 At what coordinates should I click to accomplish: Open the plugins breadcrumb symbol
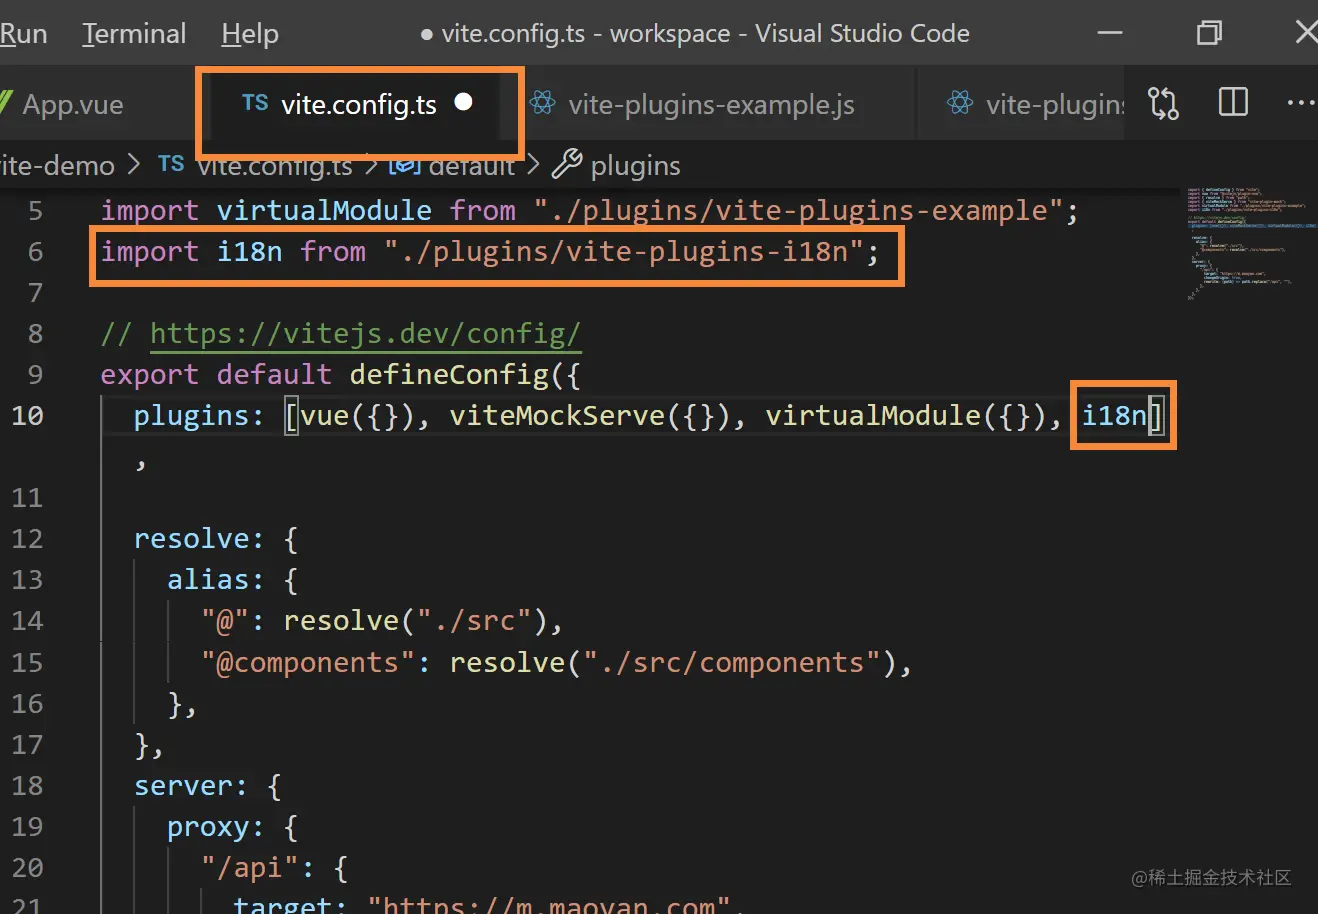click(636, 165)
